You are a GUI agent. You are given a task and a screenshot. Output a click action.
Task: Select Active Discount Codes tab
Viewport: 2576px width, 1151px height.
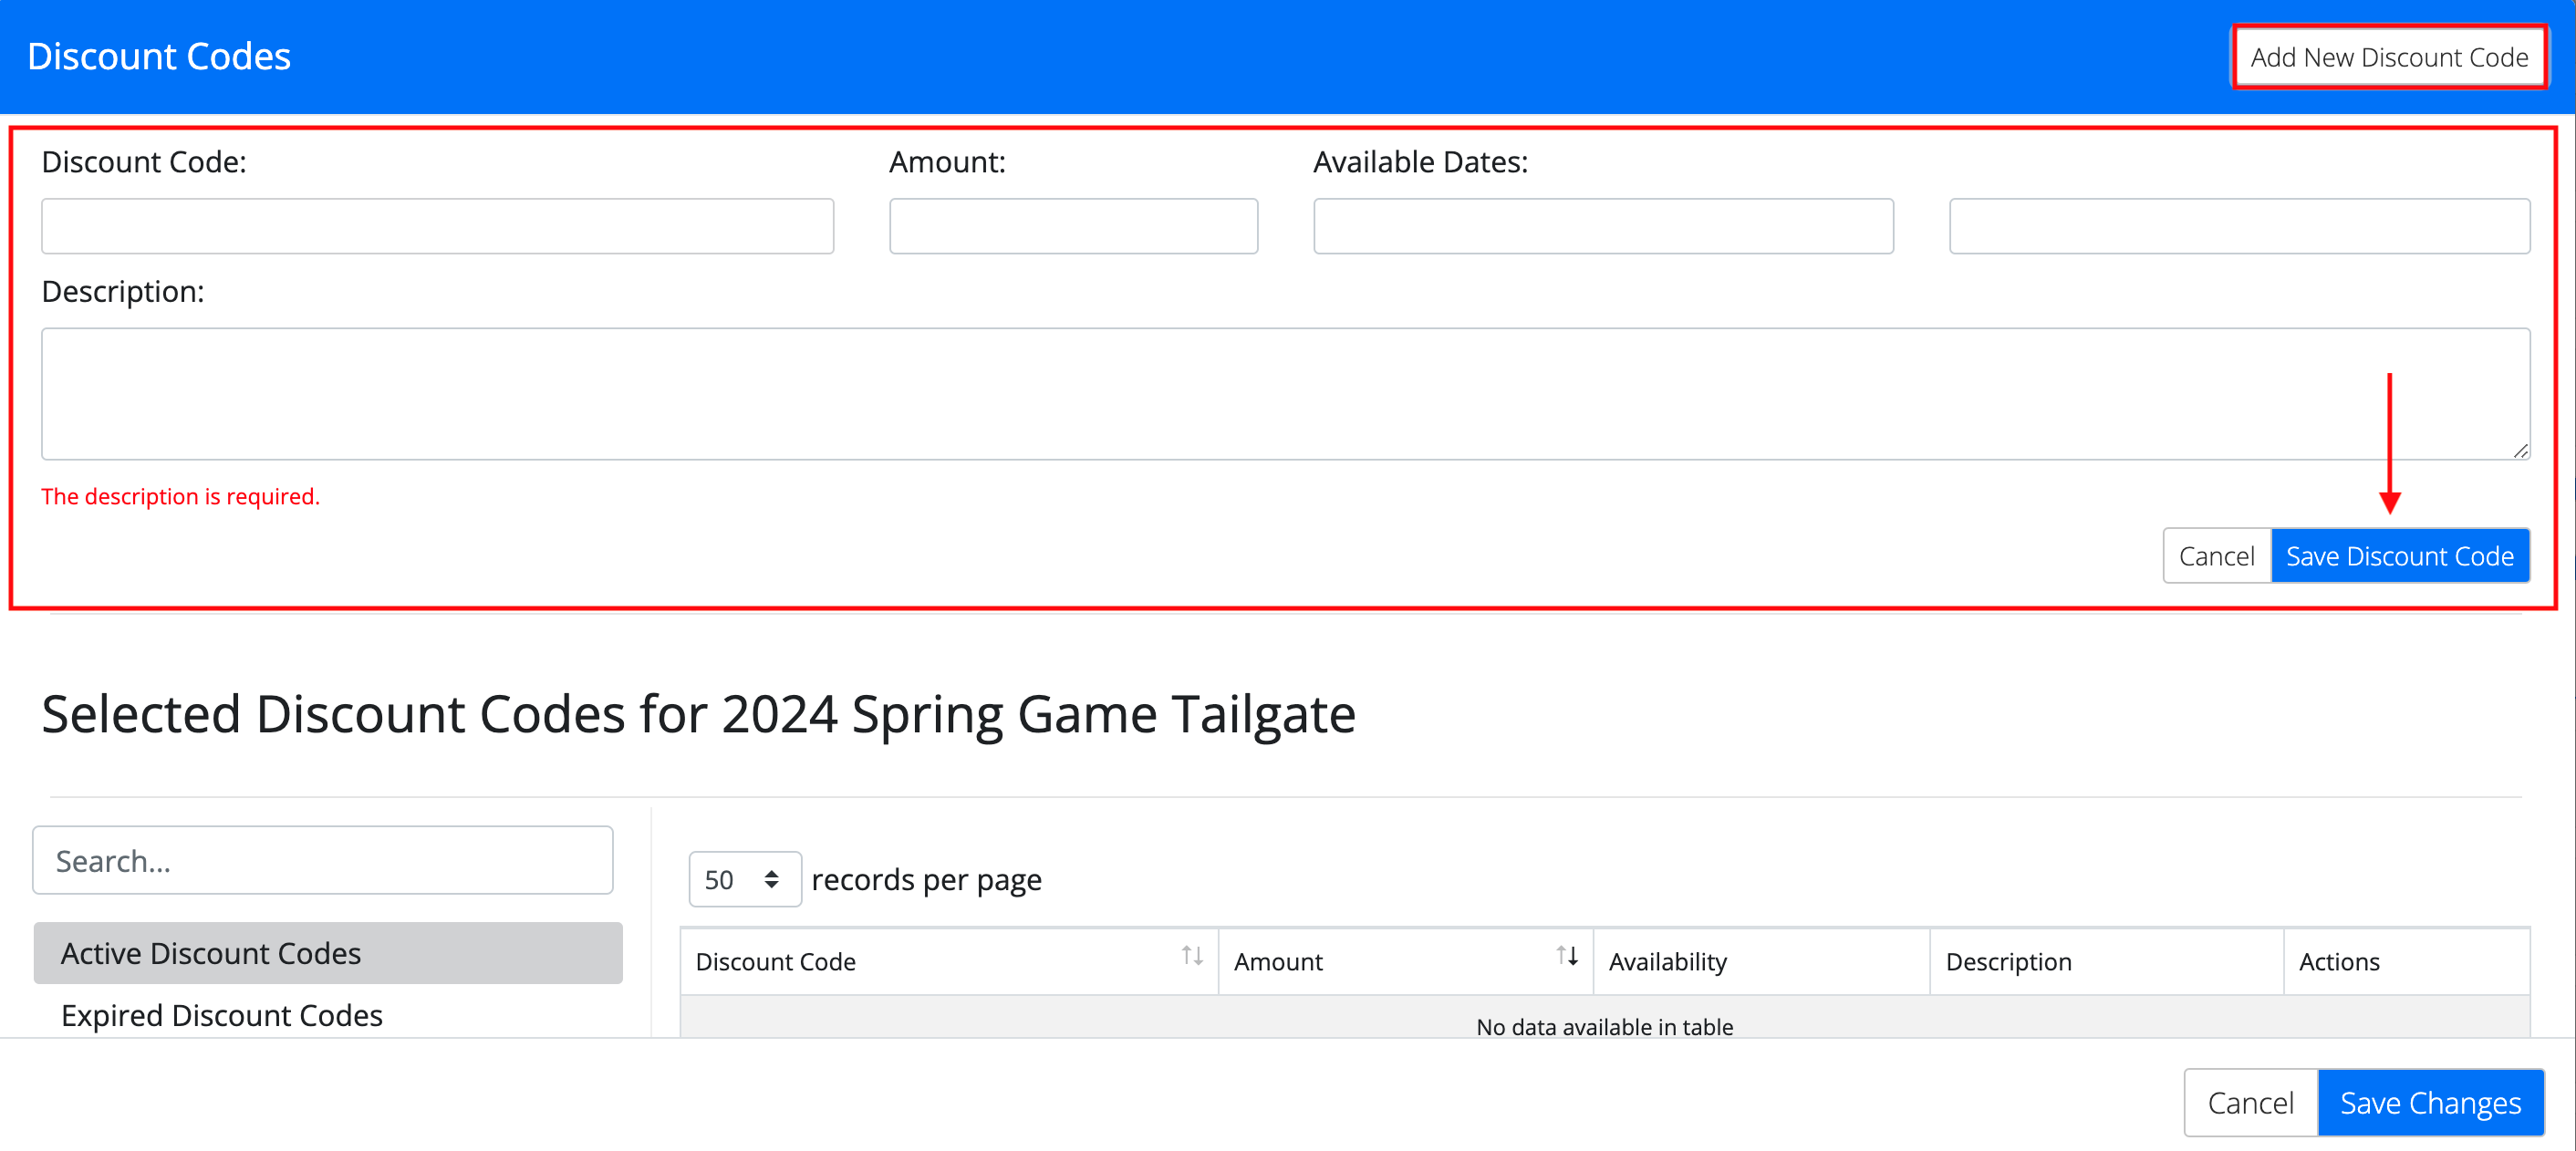[x=327, y=952]
